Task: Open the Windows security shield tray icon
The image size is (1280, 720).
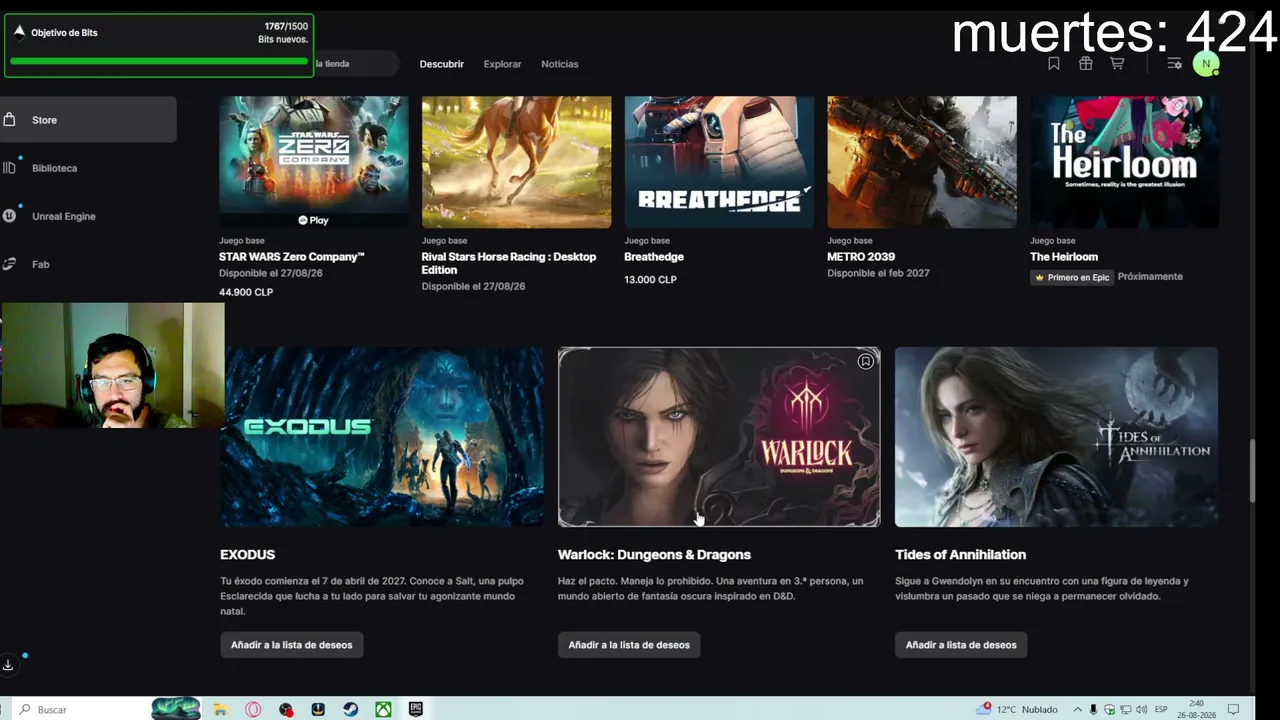Action: point(1109,709)
